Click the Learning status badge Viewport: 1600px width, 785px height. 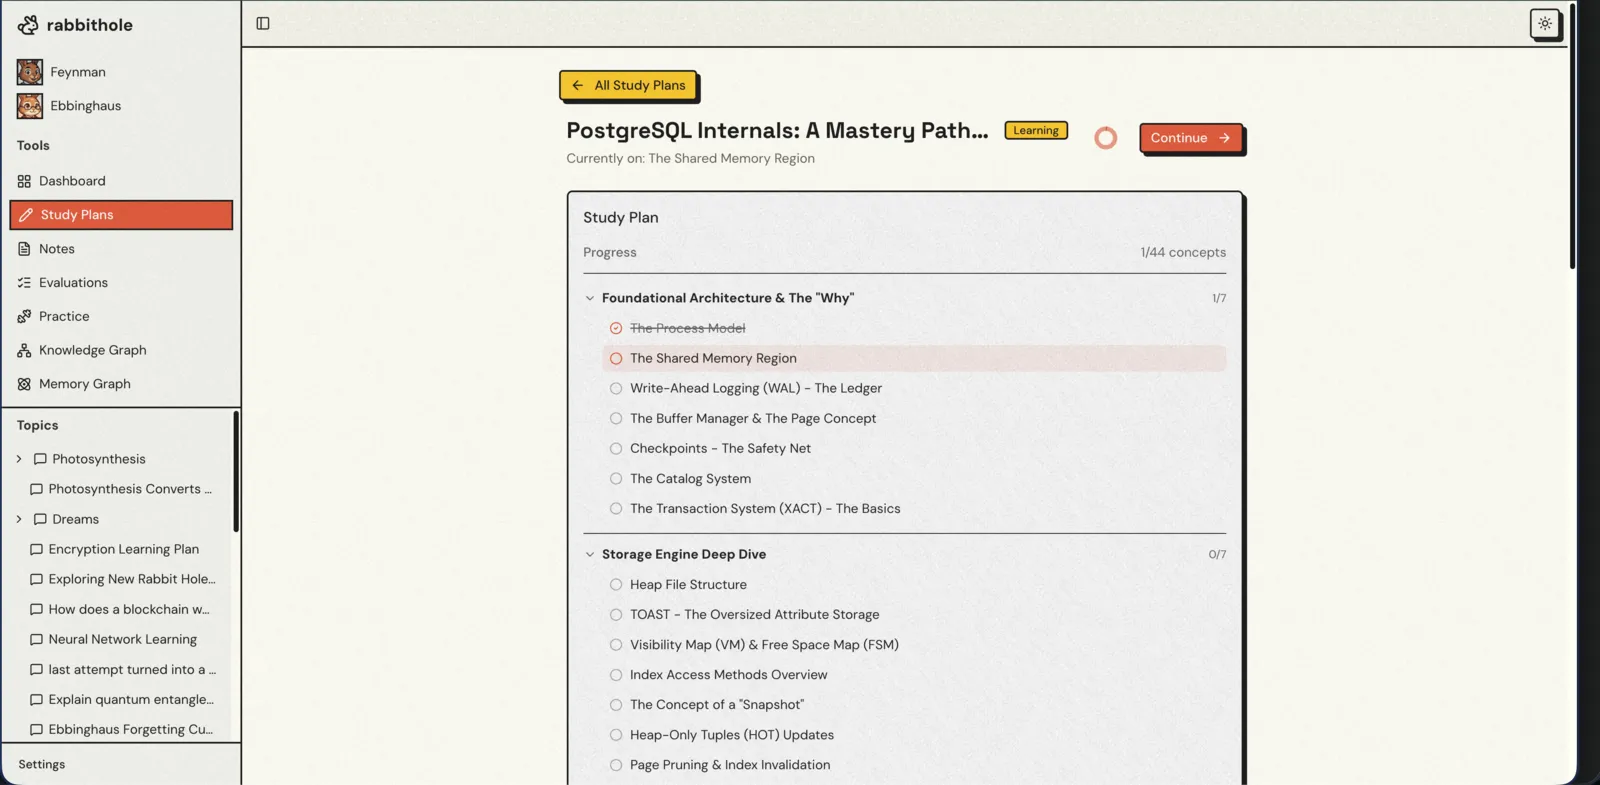[x=1036, y=130]
